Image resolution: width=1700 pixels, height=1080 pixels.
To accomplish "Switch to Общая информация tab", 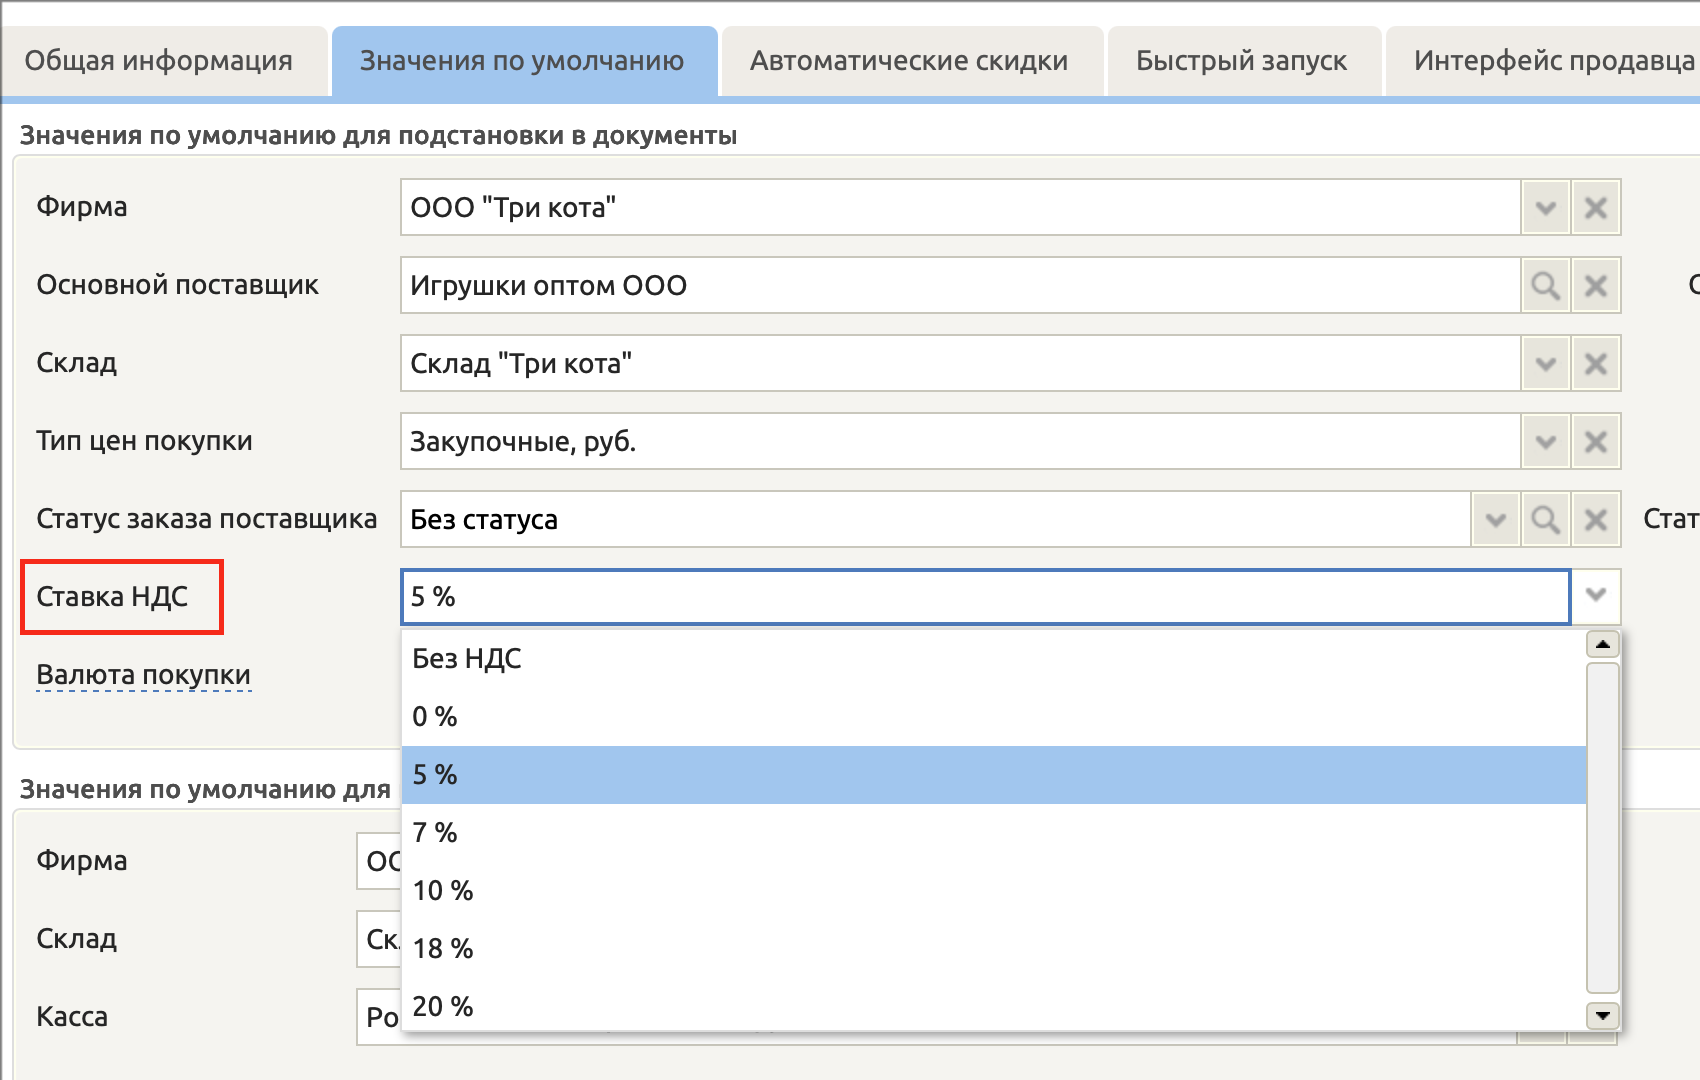I will coord(159,61).
